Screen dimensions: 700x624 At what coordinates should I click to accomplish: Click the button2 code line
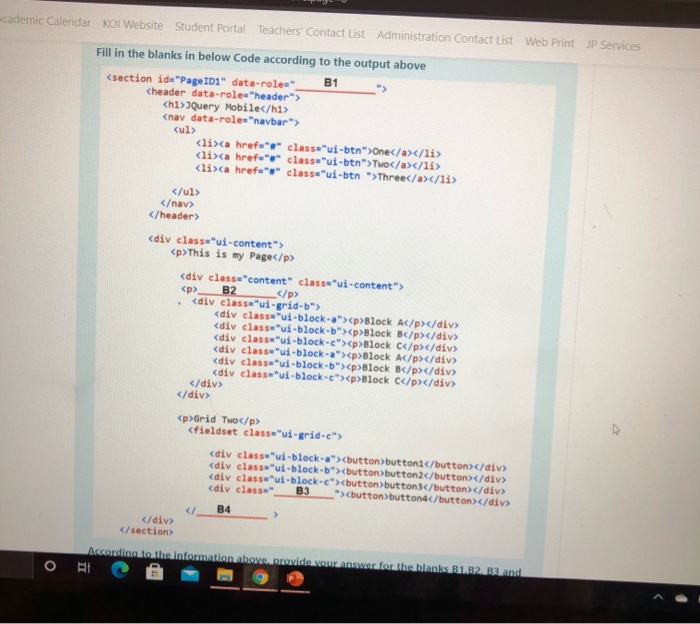(358, 473)
